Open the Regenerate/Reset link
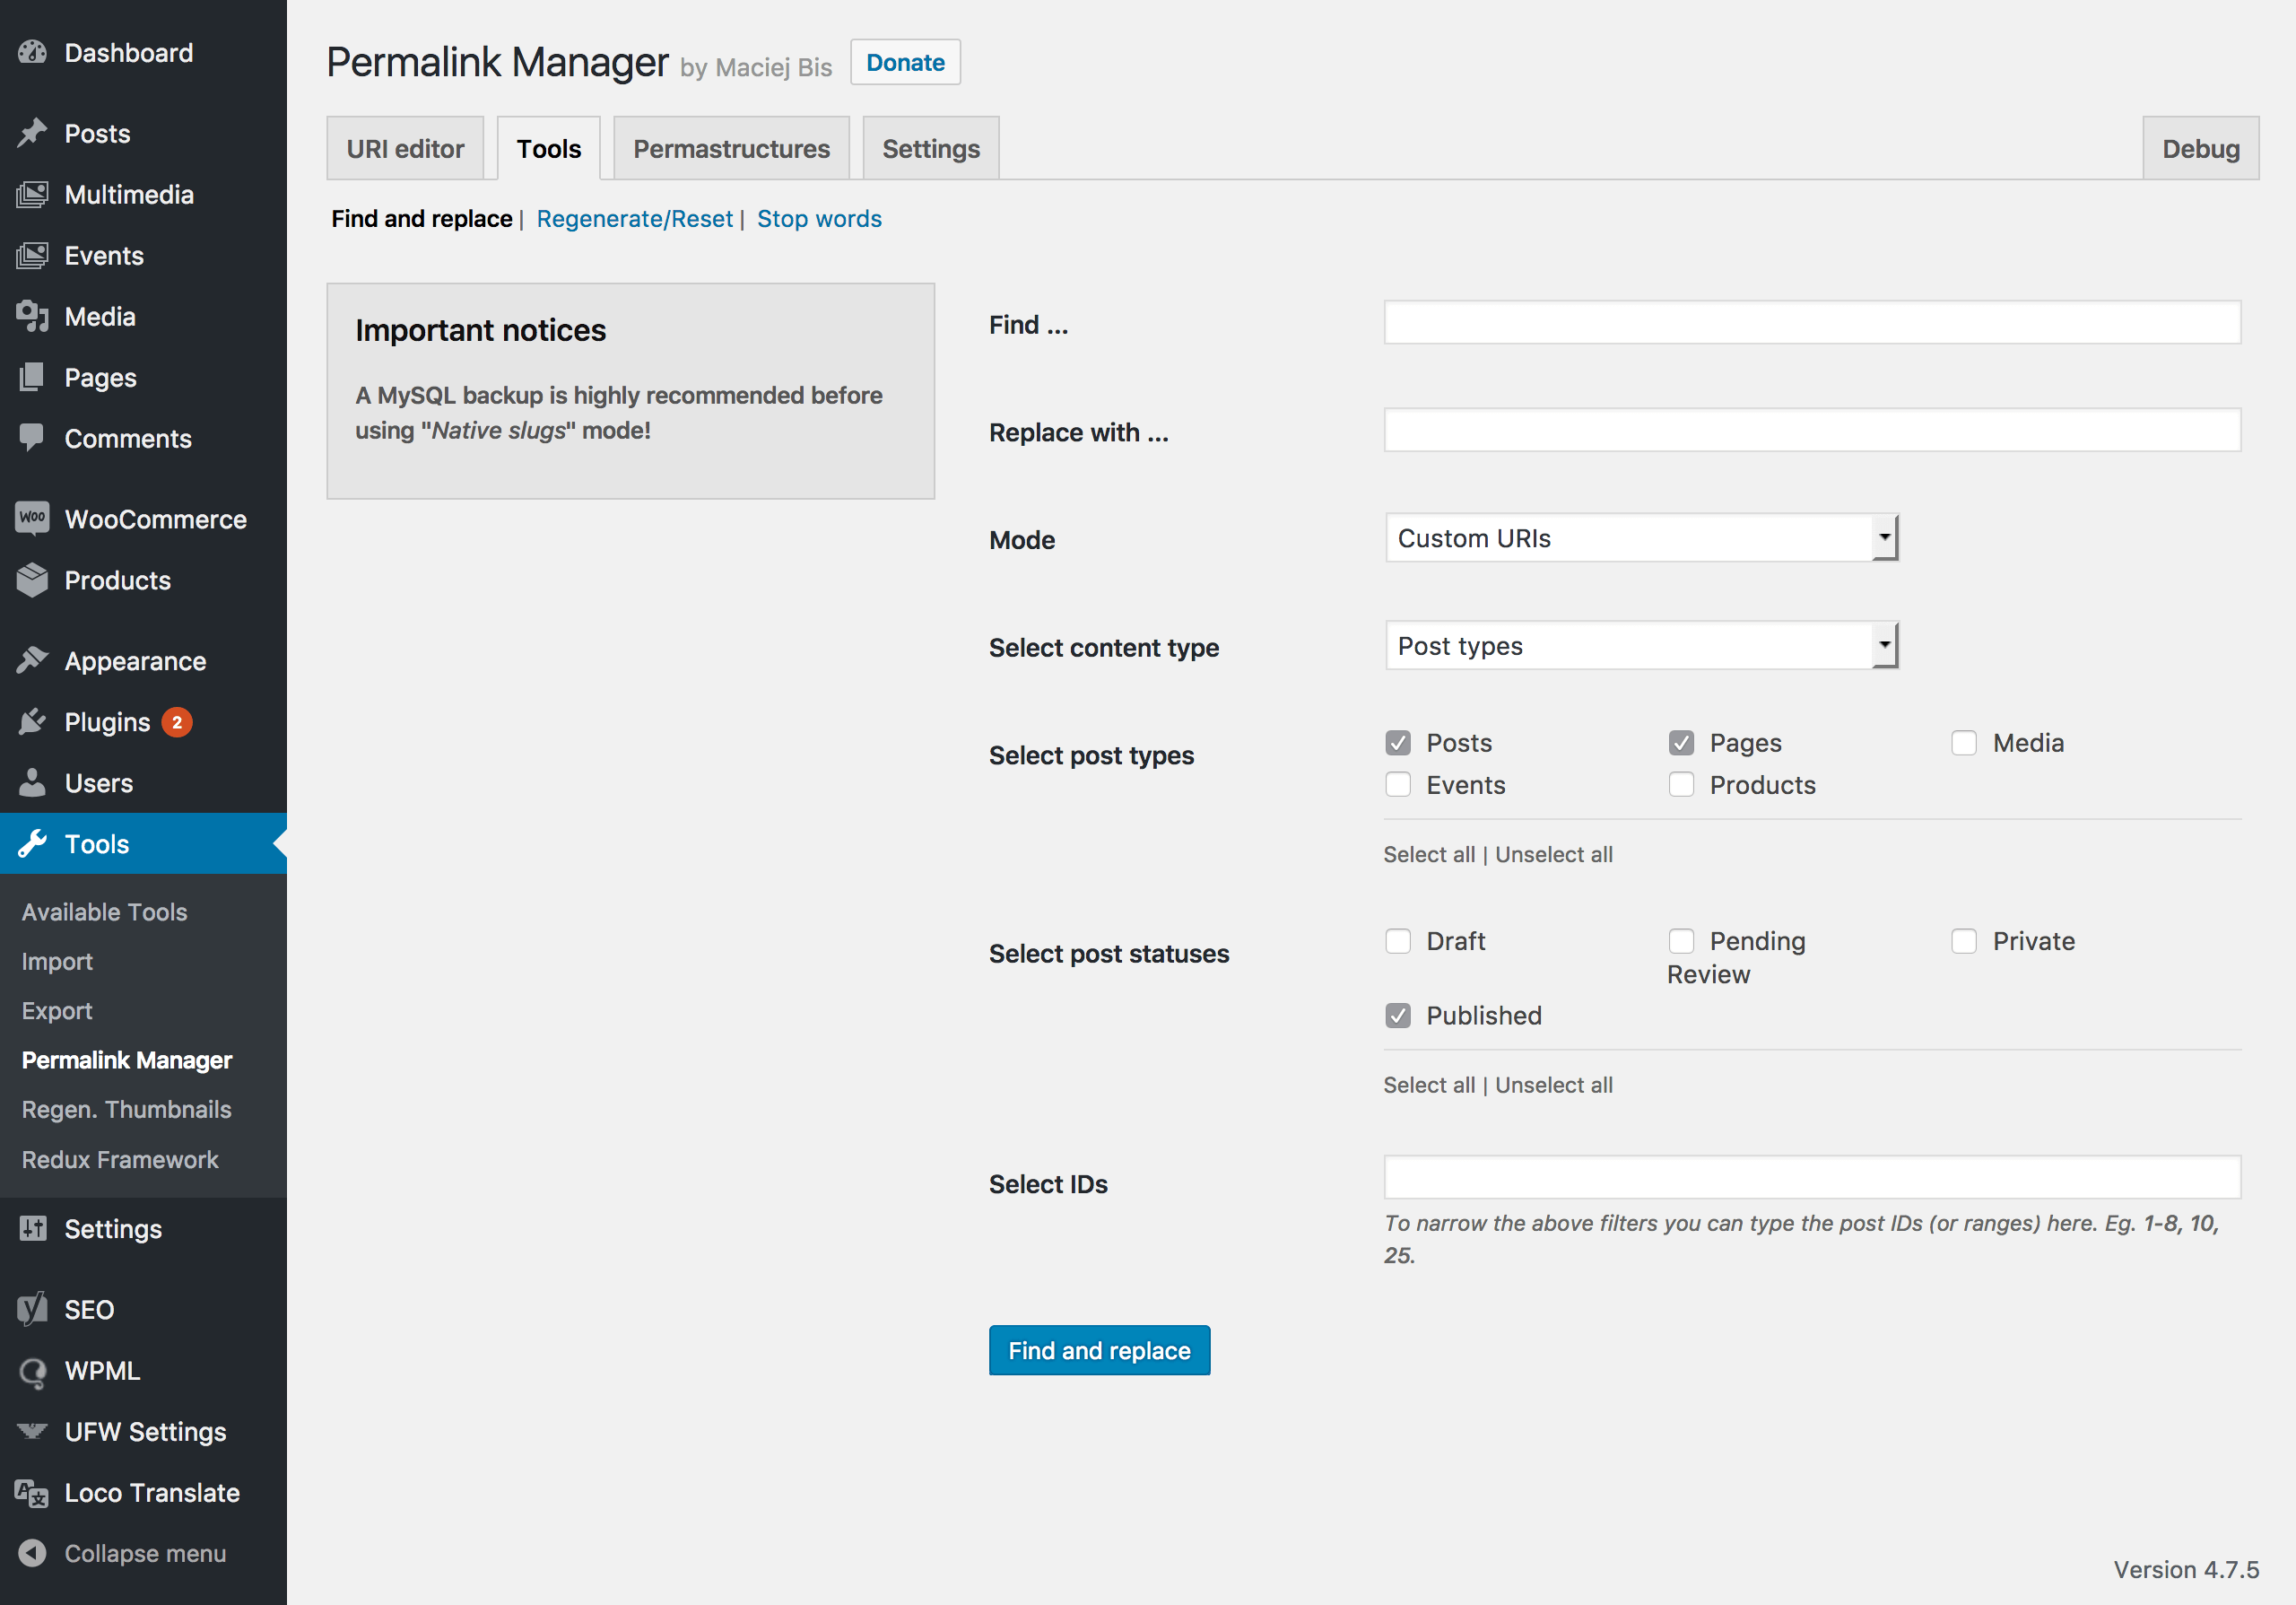Viewport: 2296px width, 1605px height. (x=634, y=219)
